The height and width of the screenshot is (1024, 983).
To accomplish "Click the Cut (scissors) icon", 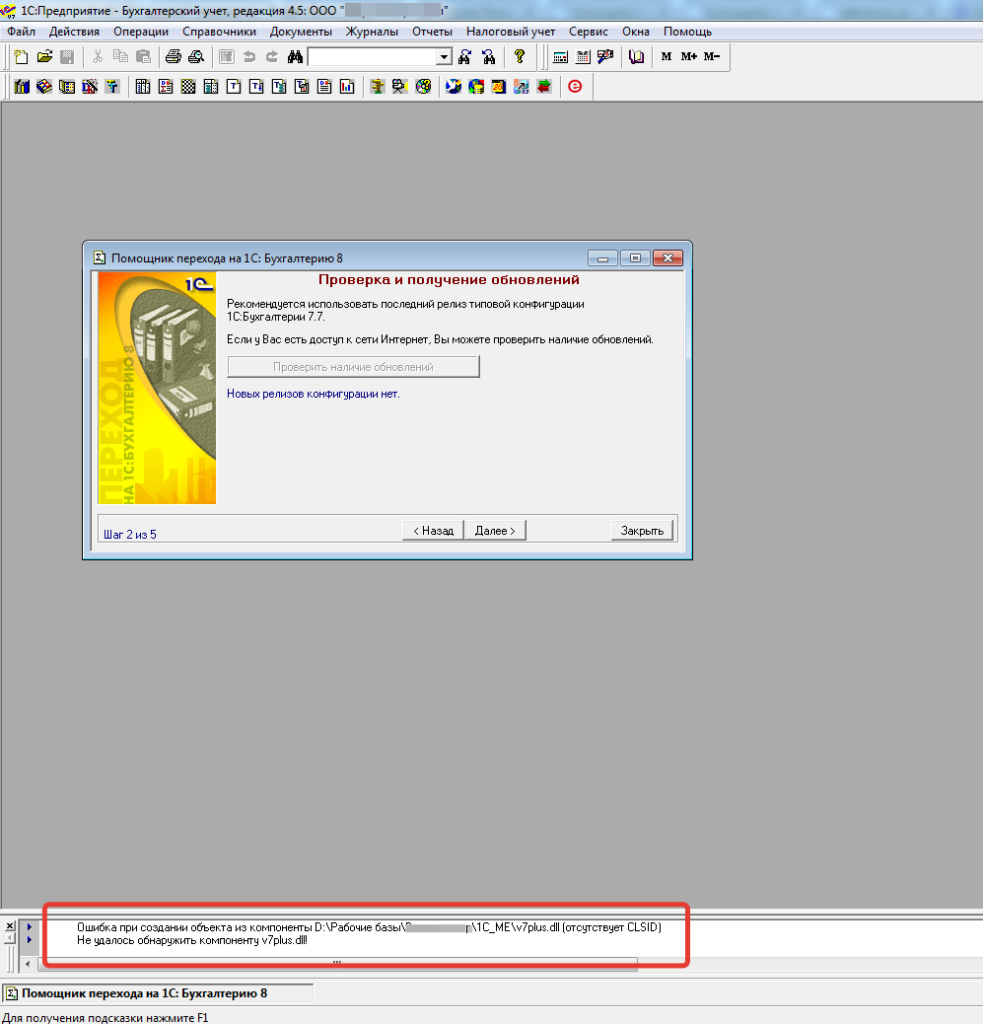I will pyautogui.click(x=98, y=57).
